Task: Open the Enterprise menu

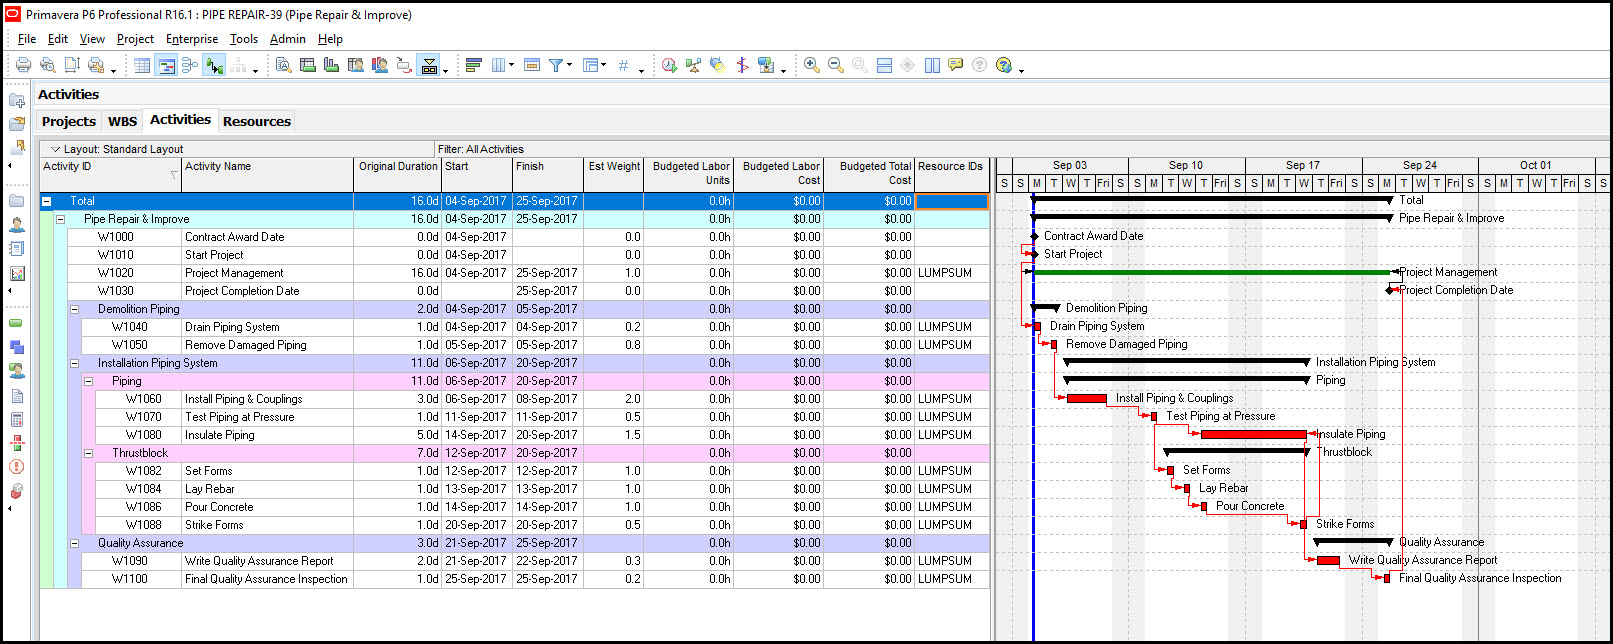Action: coord(191,39)
